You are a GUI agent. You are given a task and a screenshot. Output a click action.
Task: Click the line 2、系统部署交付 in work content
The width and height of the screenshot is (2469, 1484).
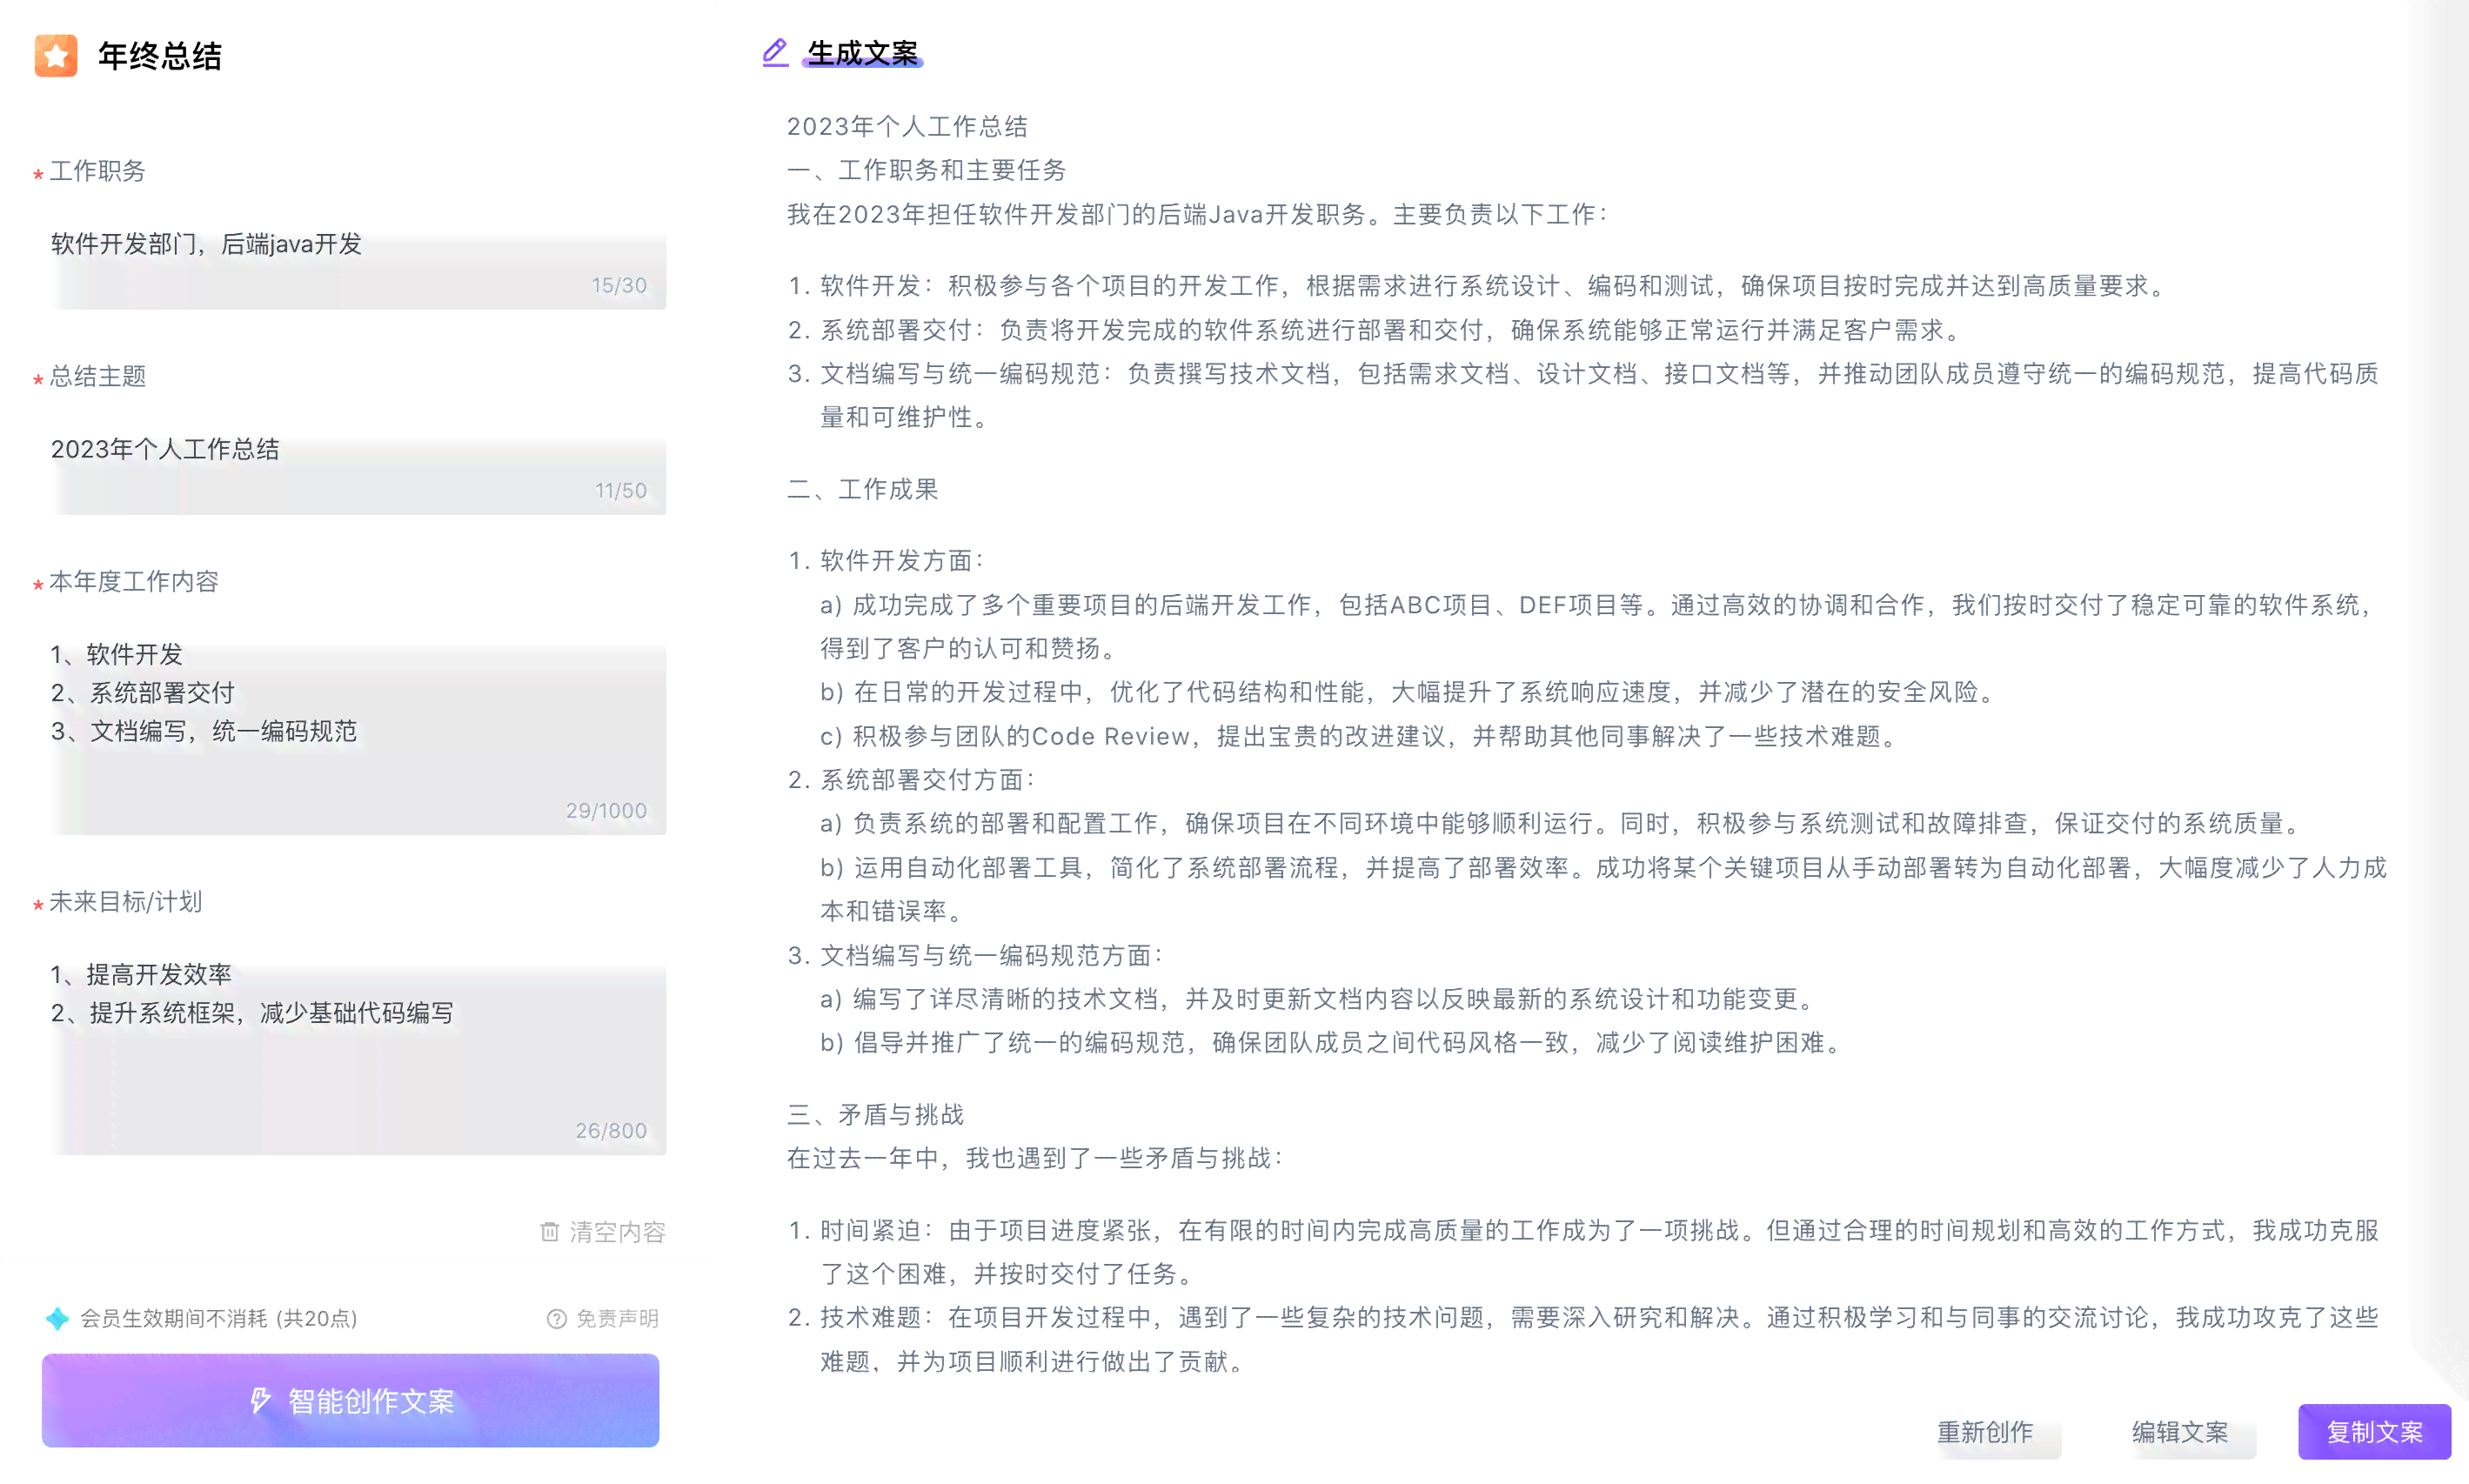[143, 692]
